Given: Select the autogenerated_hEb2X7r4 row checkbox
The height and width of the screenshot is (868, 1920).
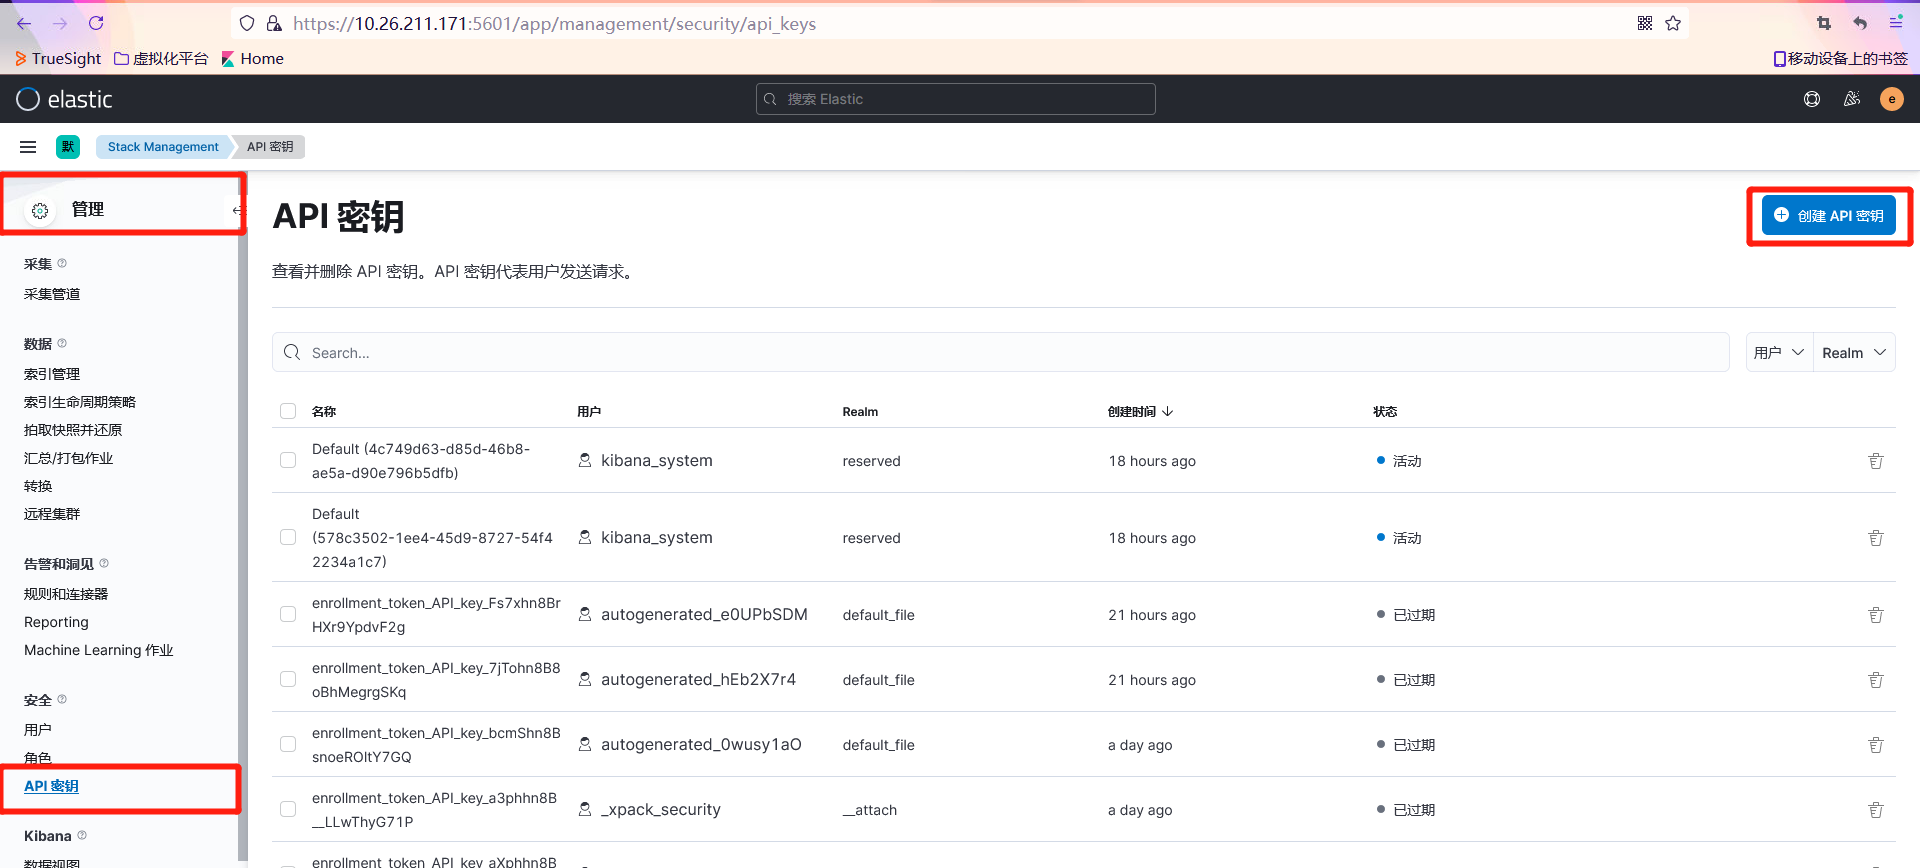Looking at the screenshot, I should click(288, 680).
